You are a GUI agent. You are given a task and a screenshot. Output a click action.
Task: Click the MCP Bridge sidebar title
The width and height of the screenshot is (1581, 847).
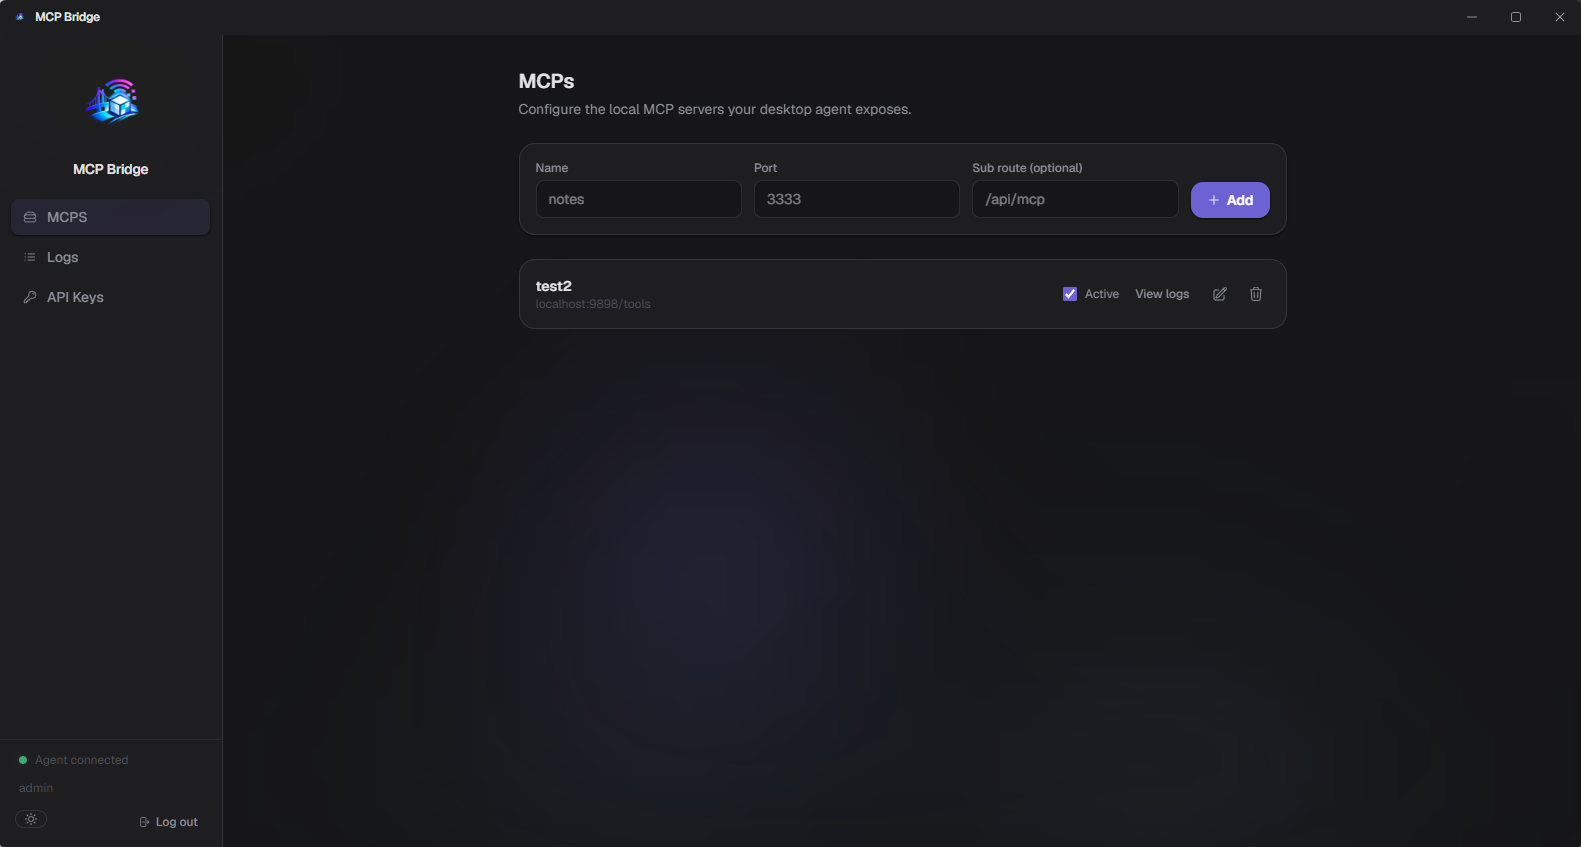tap(111, 169)
